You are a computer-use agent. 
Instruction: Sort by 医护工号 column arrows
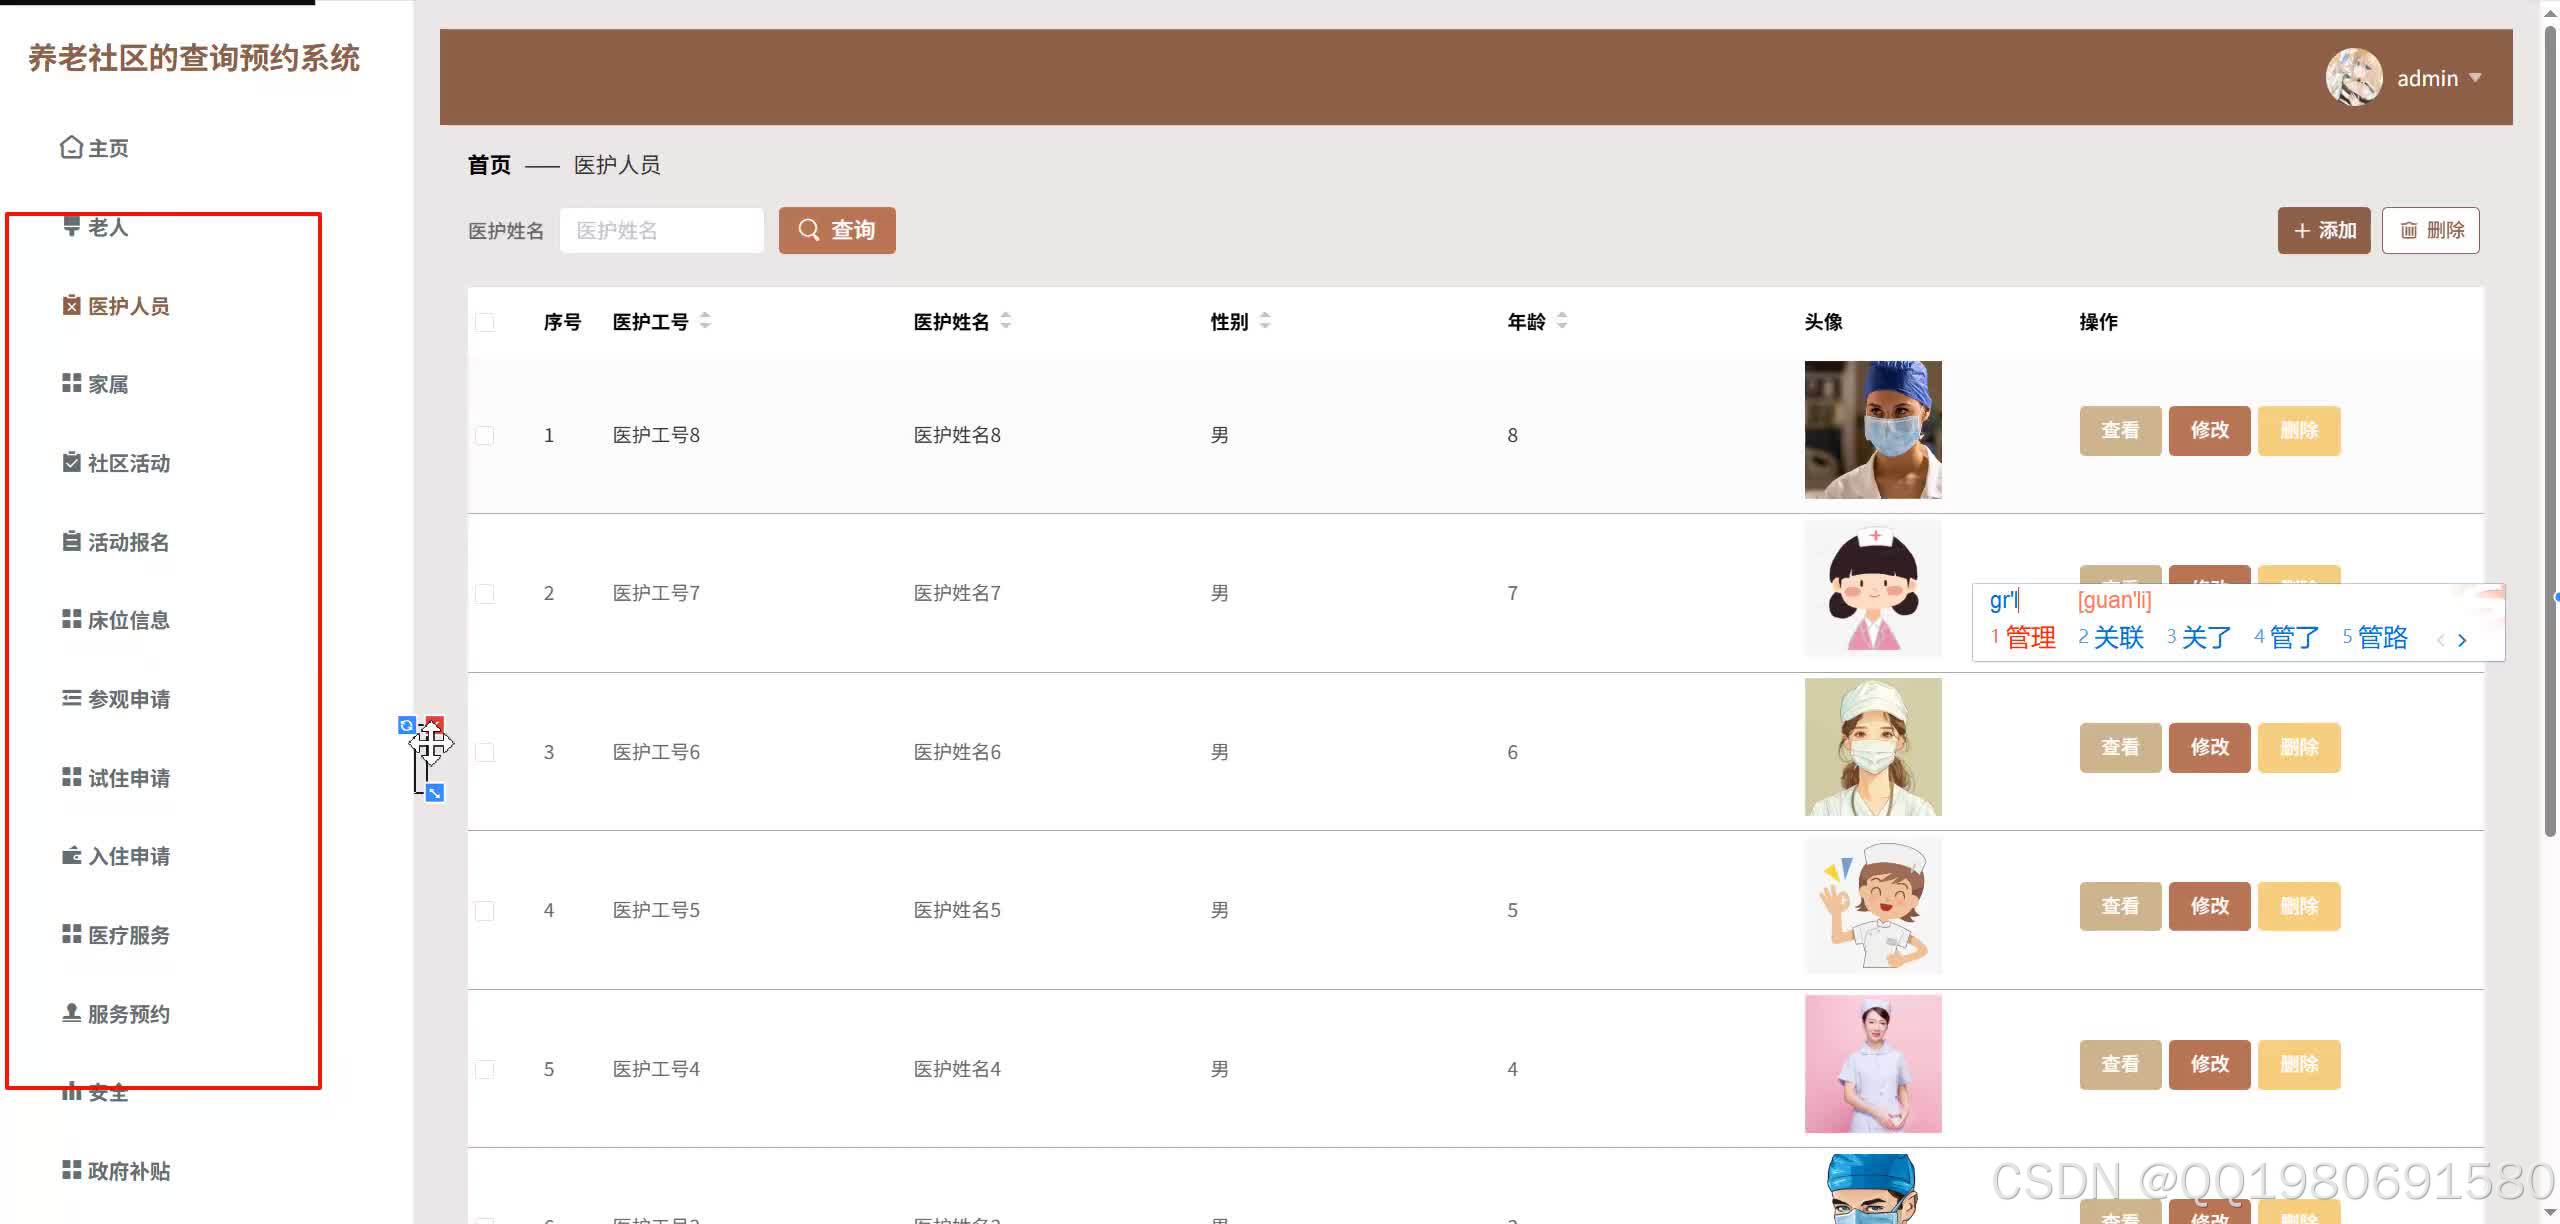(x=705, y=321)
